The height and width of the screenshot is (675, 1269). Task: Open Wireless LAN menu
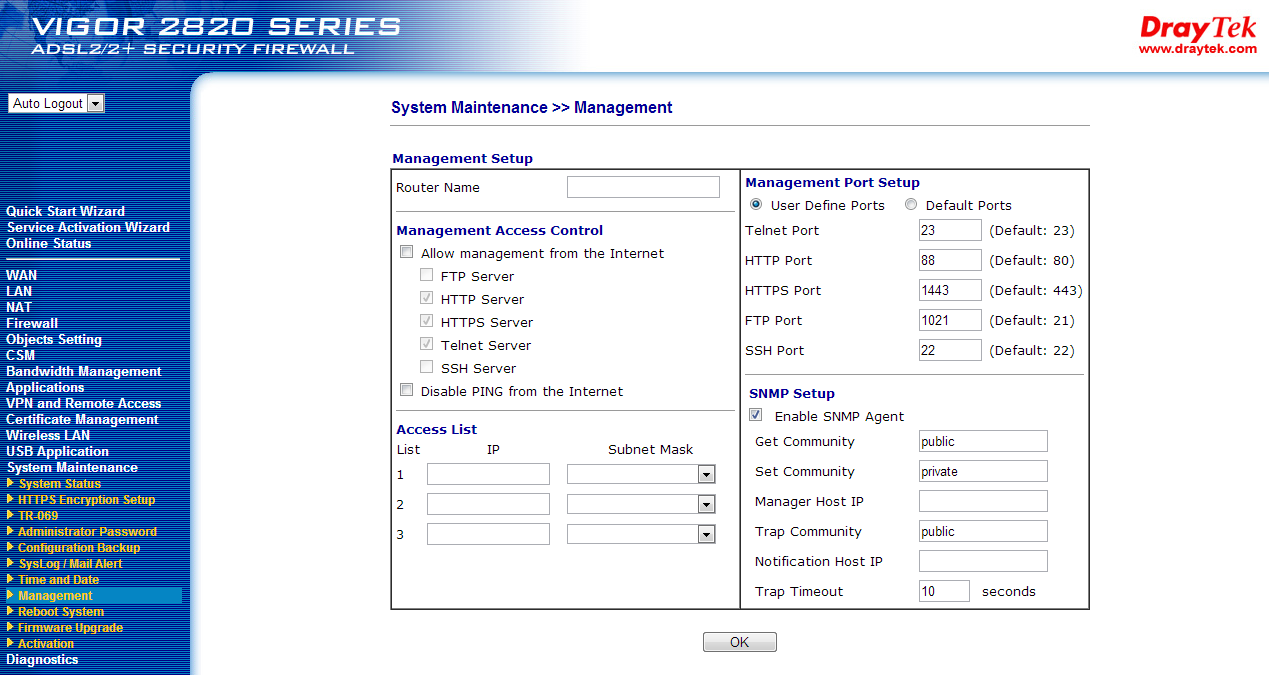[x=48, y=435]
